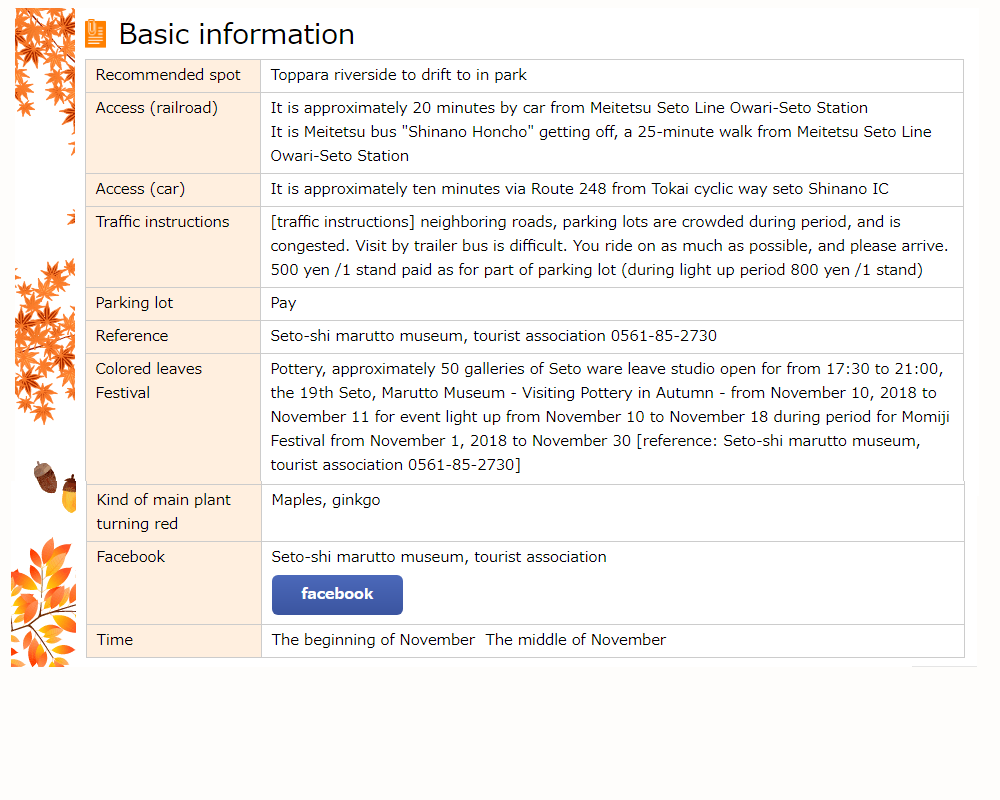This screenshot has height=800, width=1000.
Task: Select 'Seto-shi marutto museum, tourist association' above facebook button
Action: (439, 557)
